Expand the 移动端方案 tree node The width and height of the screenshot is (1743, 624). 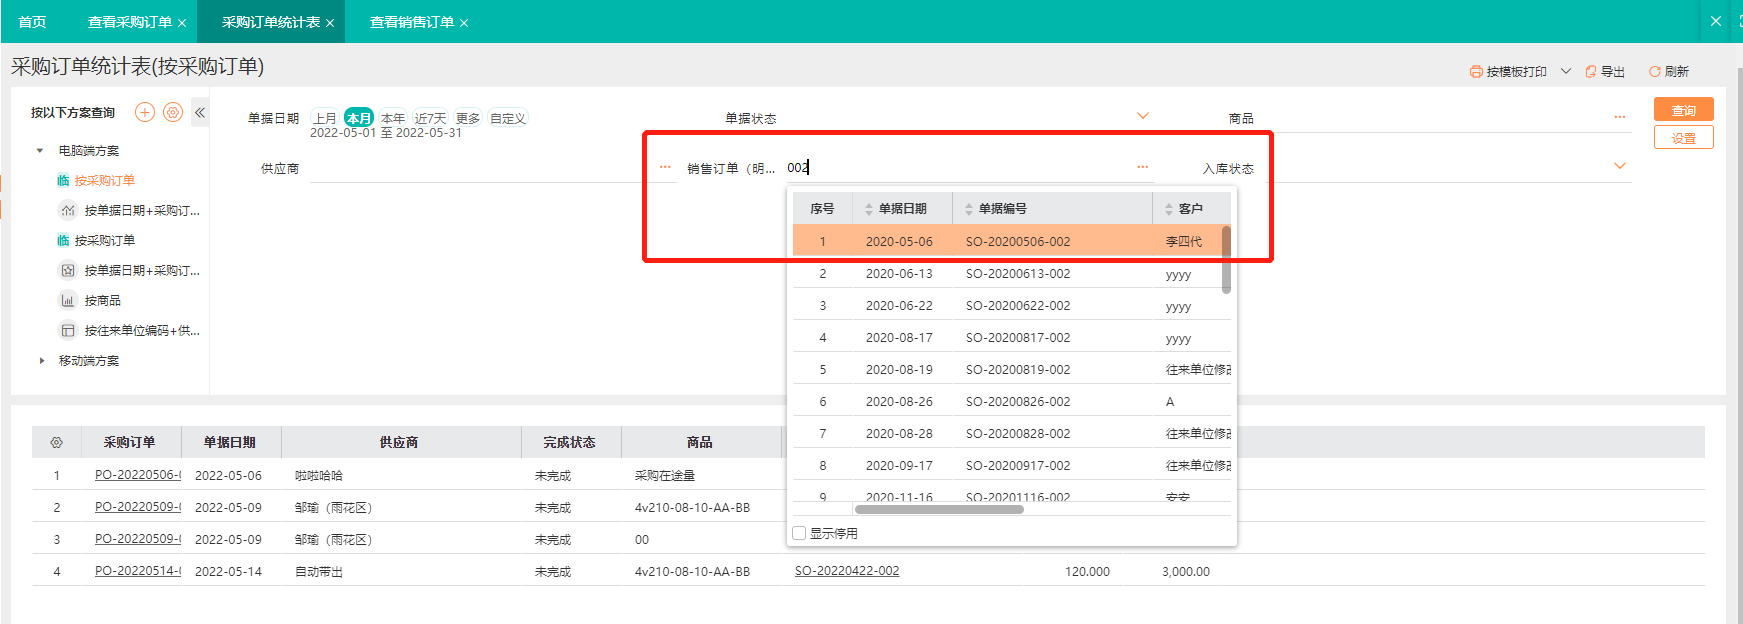tap(41, 361)
